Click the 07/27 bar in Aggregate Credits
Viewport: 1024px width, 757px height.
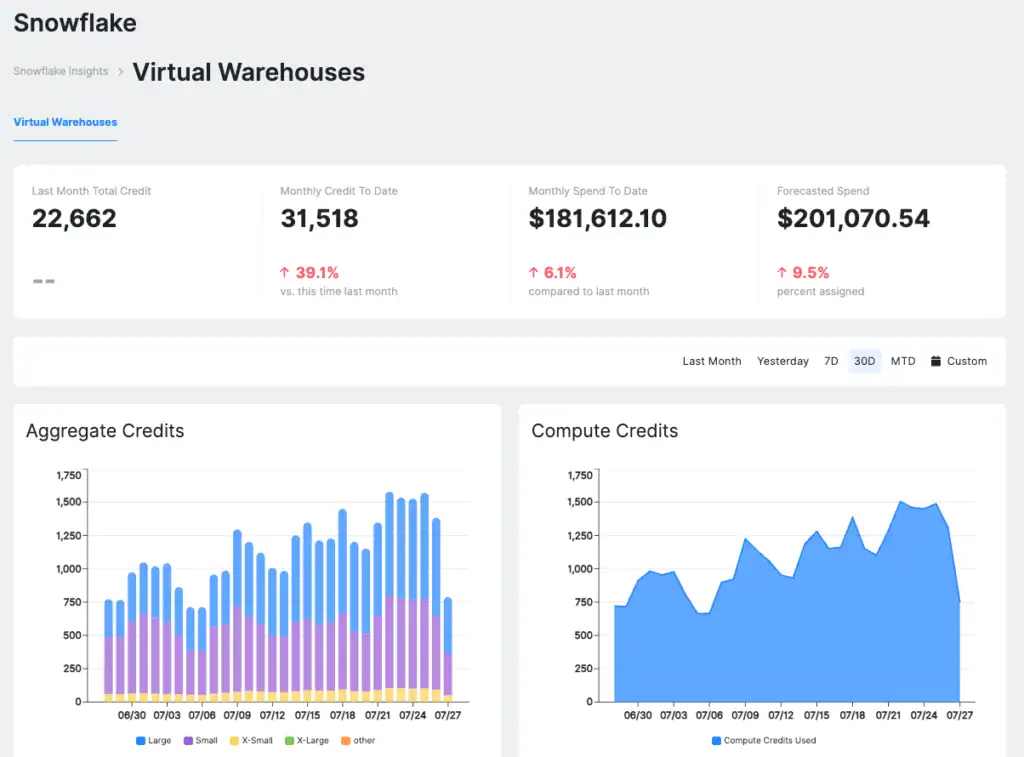click(x=448, y=650)
